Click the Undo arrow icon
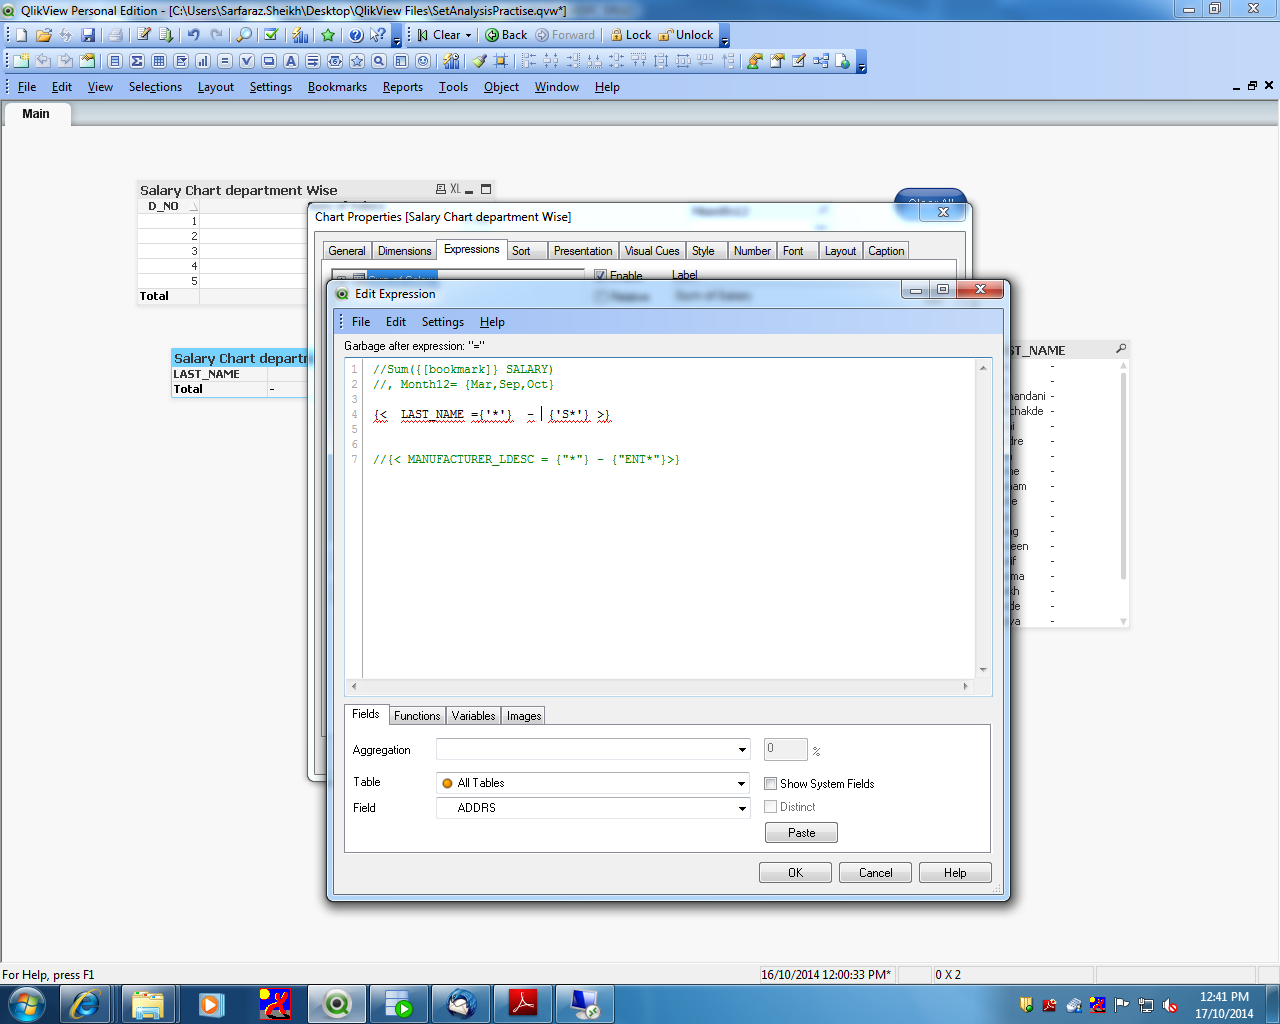The width and height of the screenshot is (1280, 1024). [194, 35]
